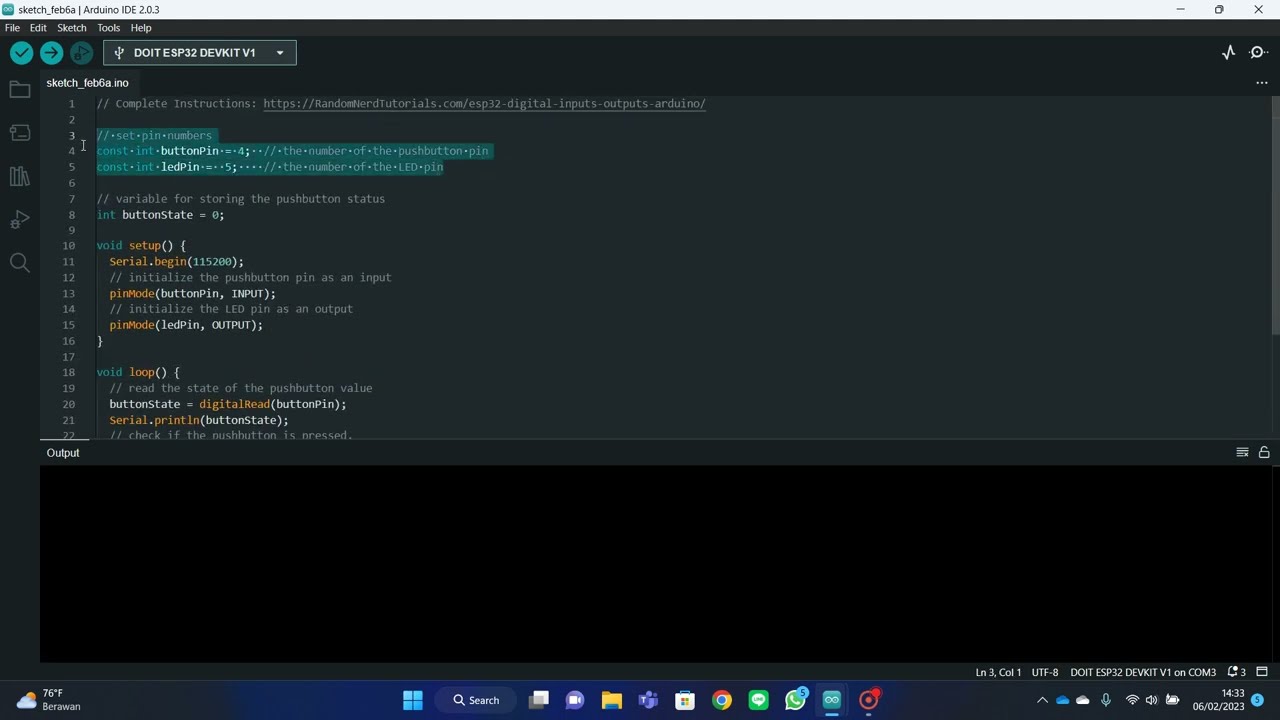Image resolution: width=1280 pixels, height=720 pixels.
Task: Open the Boards Manager sidebar icon
Action: tap(19, 133)
